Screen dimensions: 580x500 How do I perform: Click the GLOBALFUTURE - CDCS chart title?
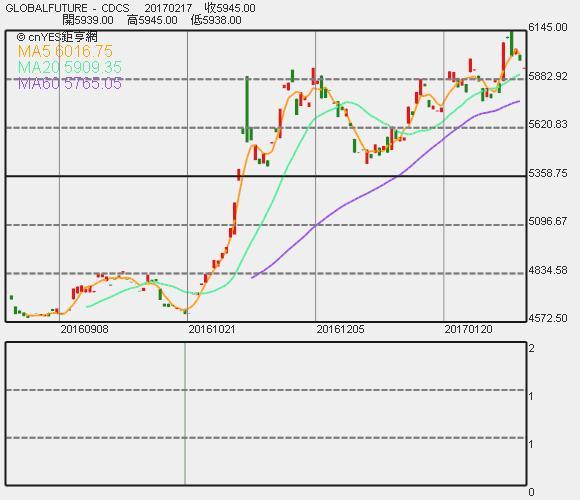point(68,8)
